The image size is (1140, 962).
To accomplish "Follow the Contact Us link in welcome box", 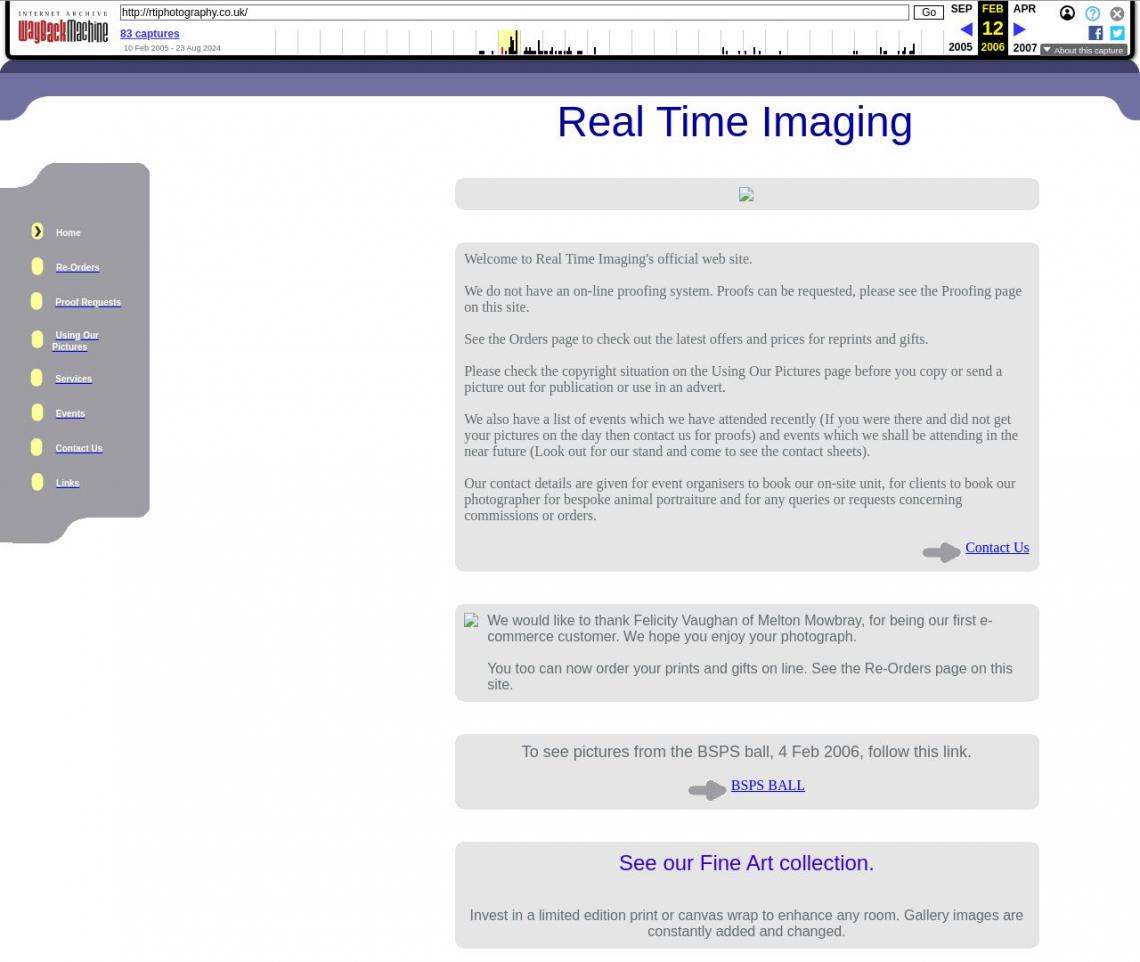I will coord(996,548).
